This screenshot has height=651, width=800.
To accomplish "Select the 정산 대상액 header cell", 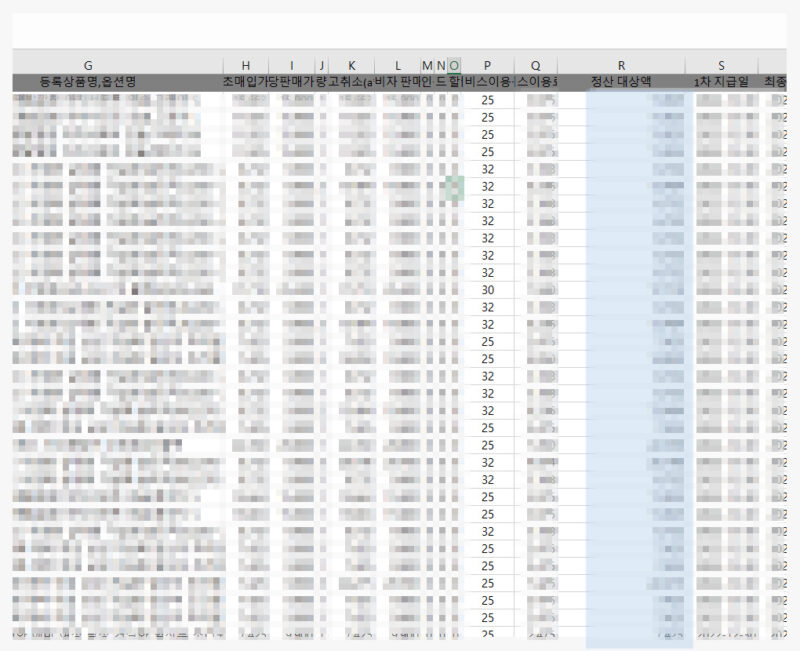I will point(621,82).
